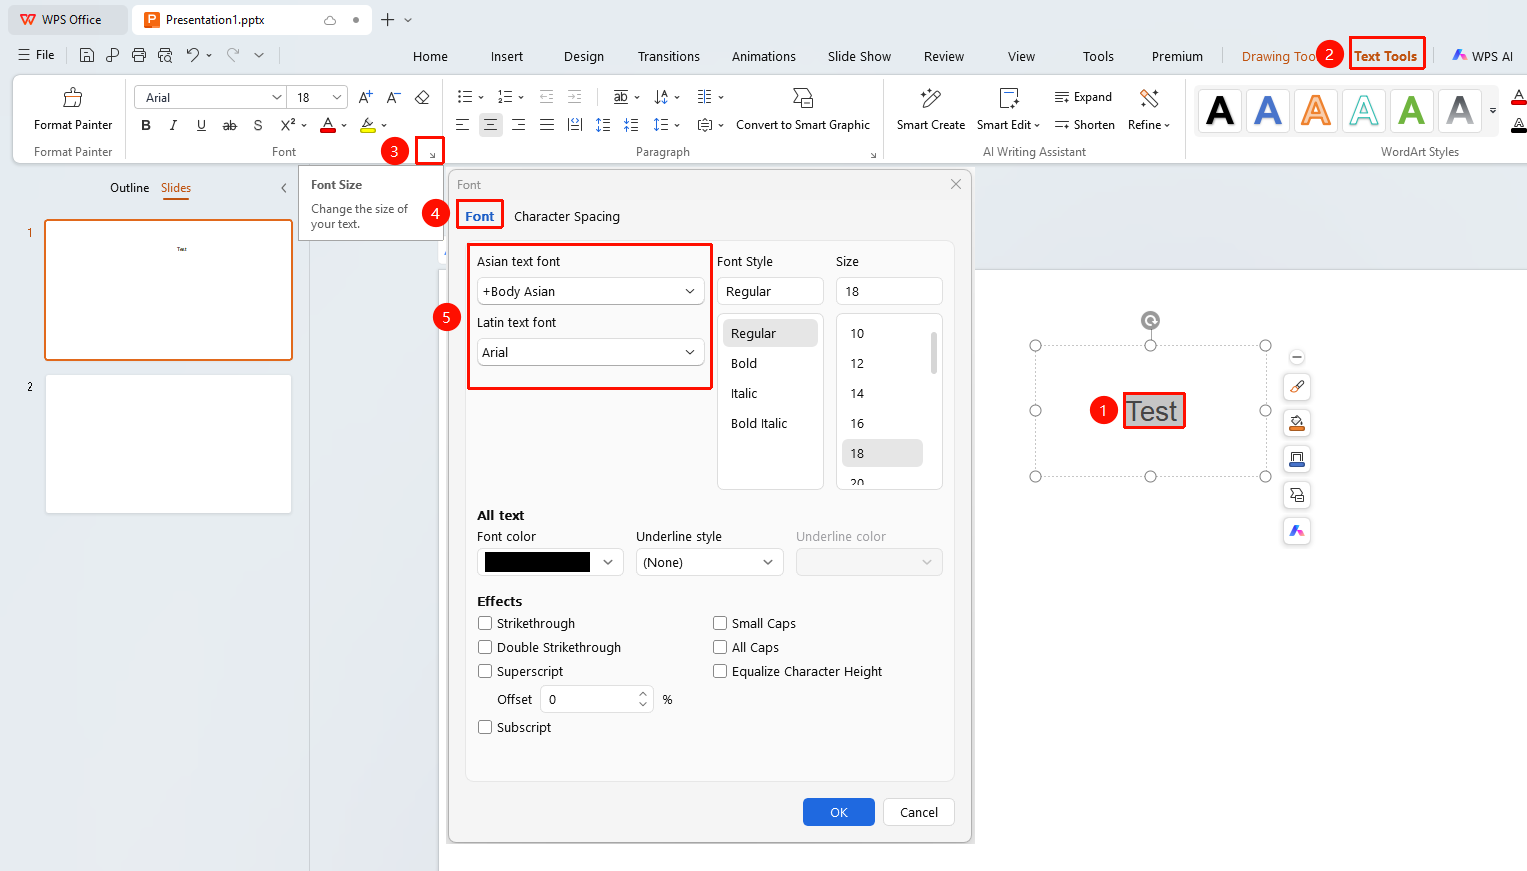The image size is (1527, 871).
Task: Click the Italic ribbon icon
Action: pos(173,125)
